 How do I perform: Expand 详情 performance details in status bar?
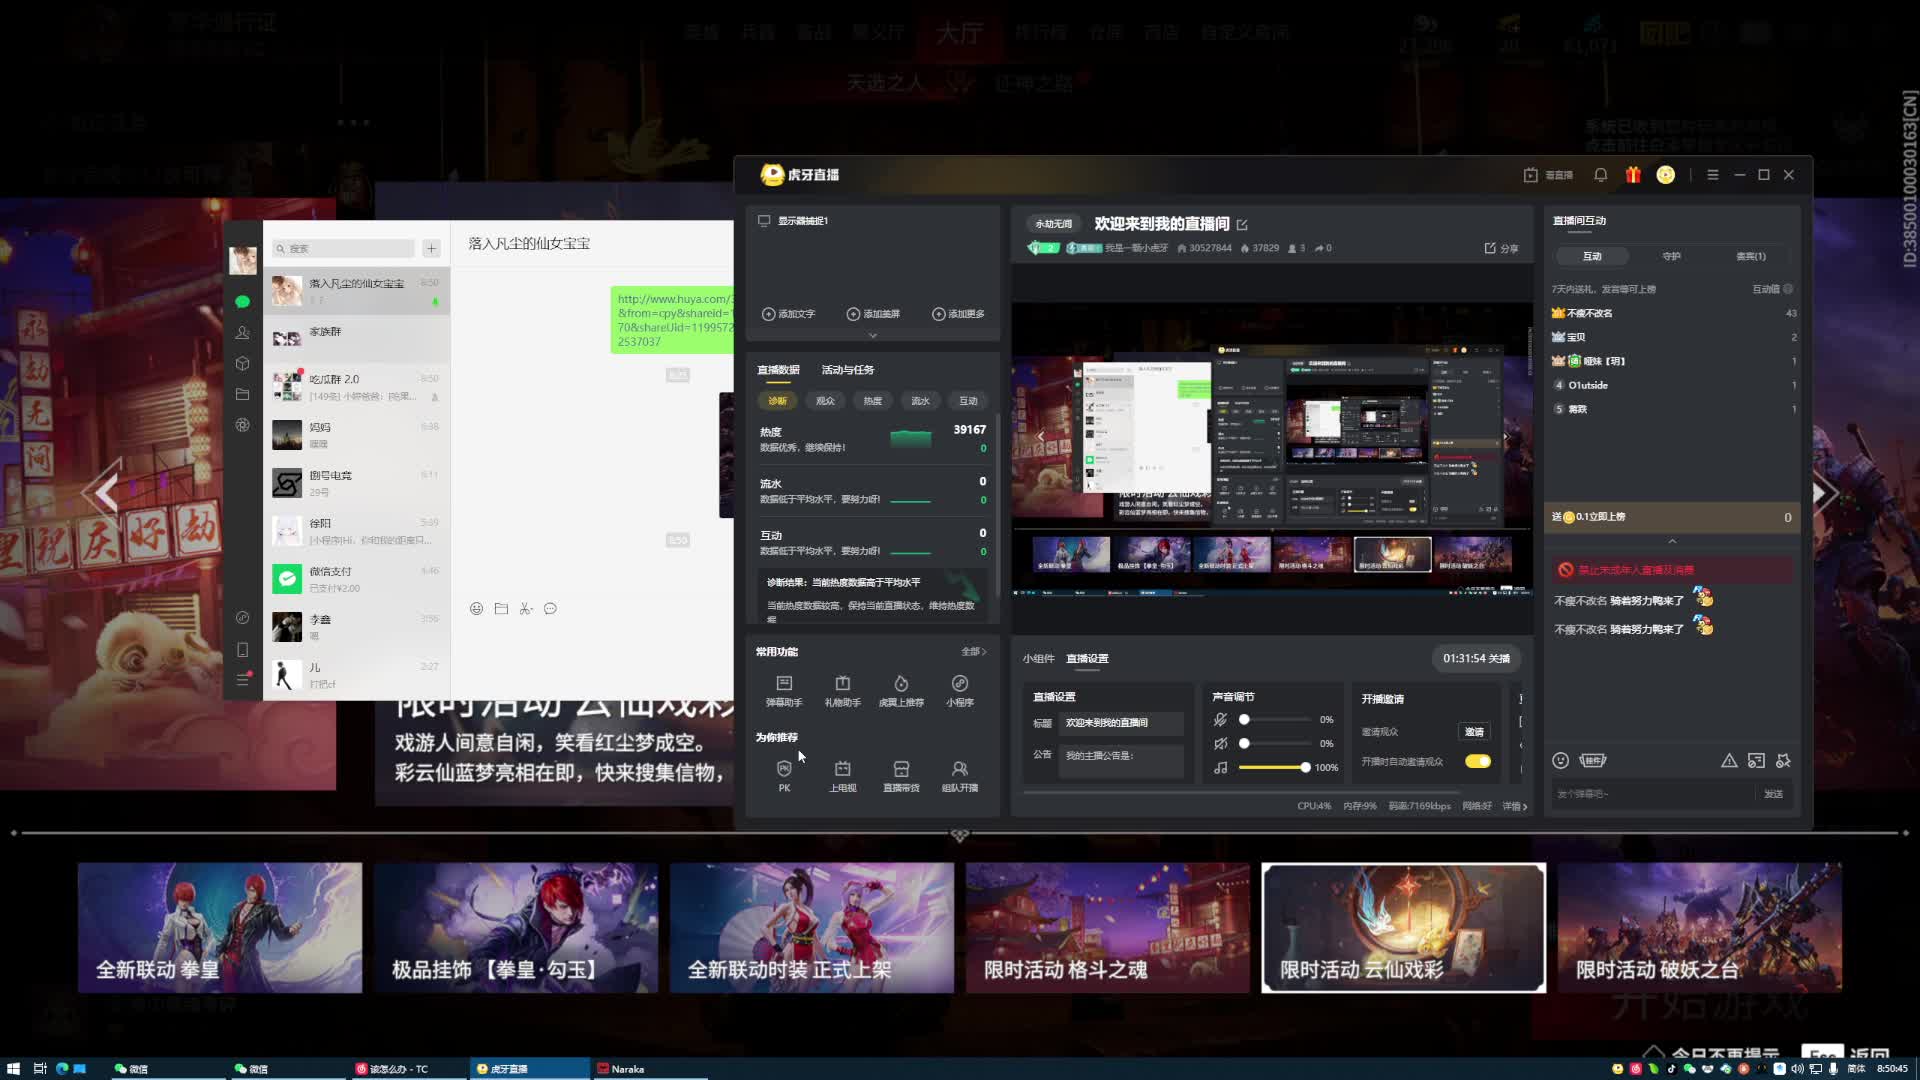pos(1514,806)
